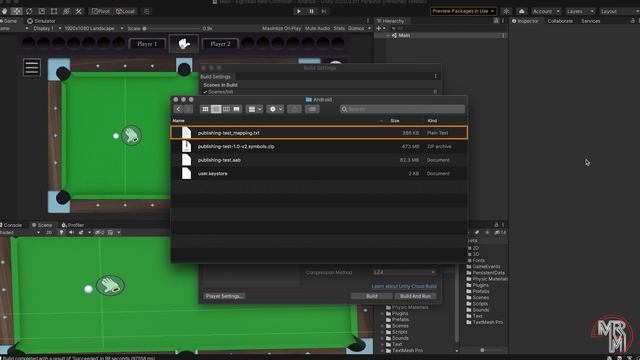Select the Rotate tool
Image resolution: width=640 pixels, height=360 pixels.
(29, 11)
